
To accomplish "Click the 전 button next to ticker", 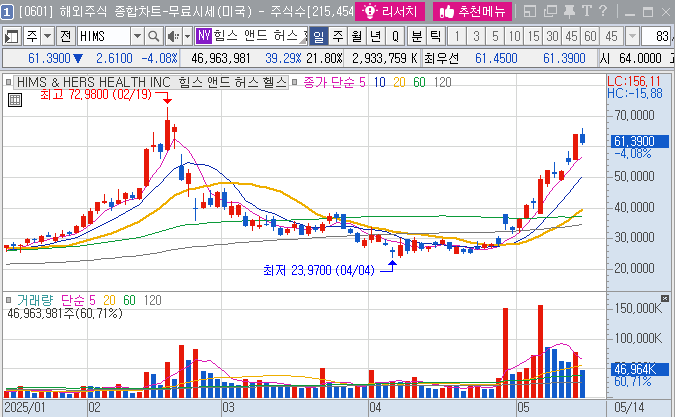I will pyautogui.click(x=66, y=37).
